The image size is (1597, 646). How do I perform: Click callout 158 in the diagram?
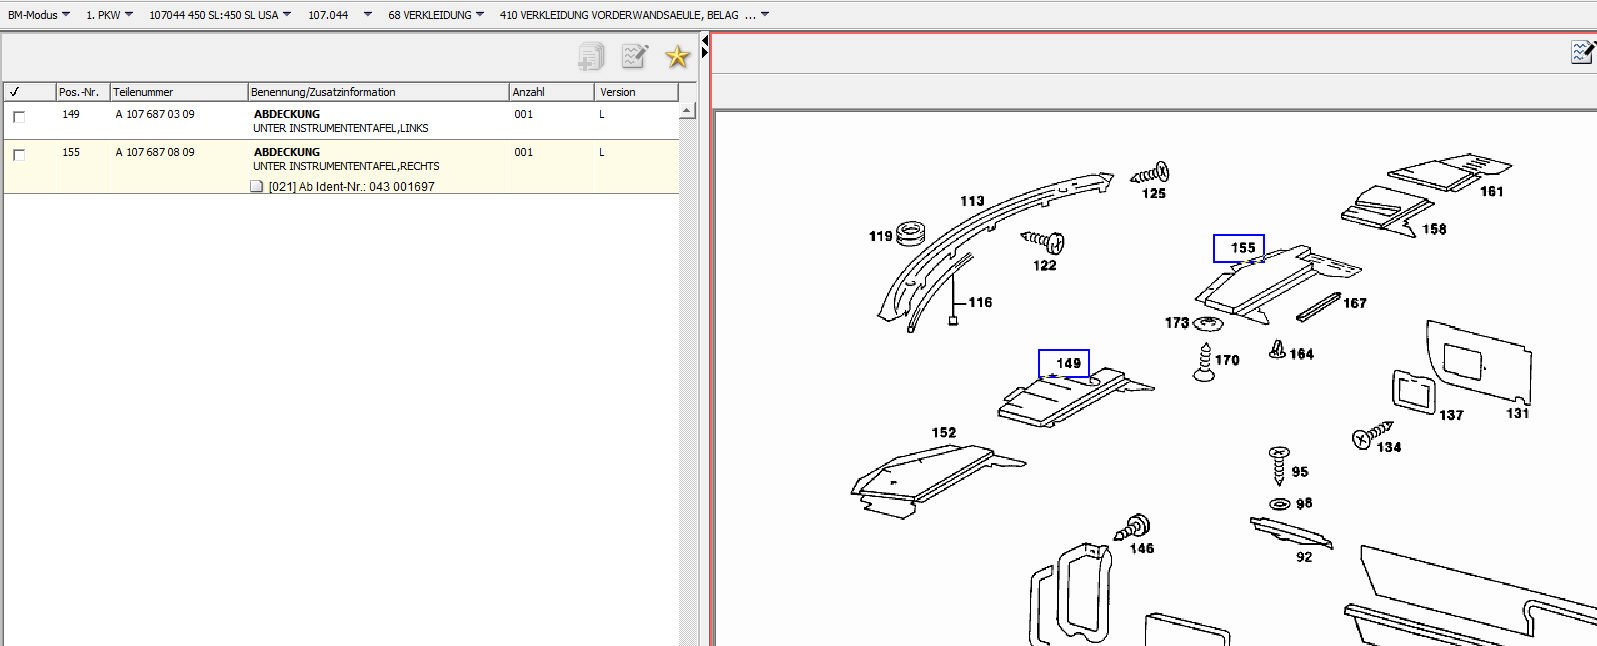(x=1434, y=229)
